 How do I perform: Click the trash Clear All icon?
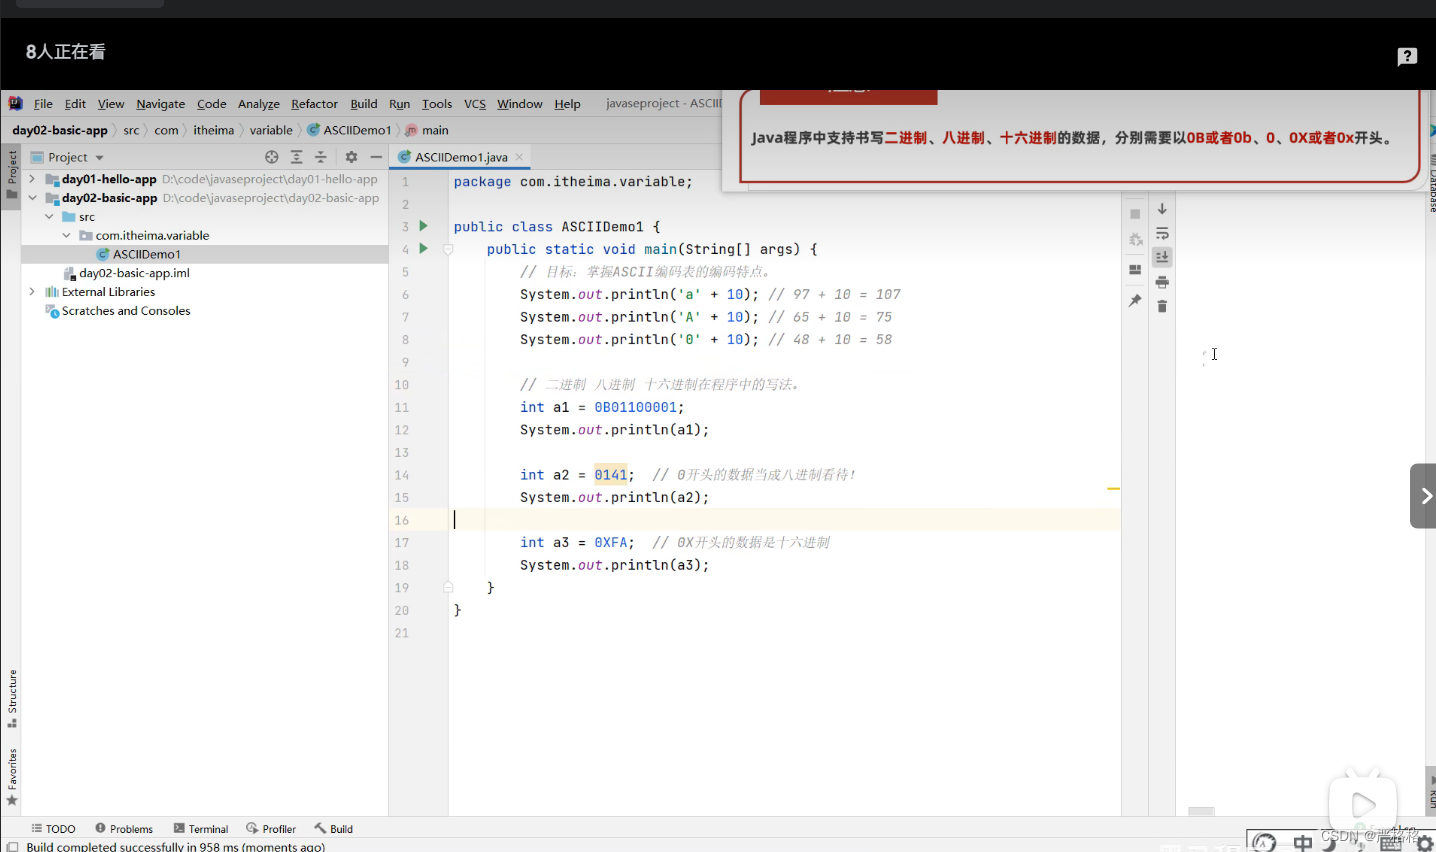[x=1162, y=306]
